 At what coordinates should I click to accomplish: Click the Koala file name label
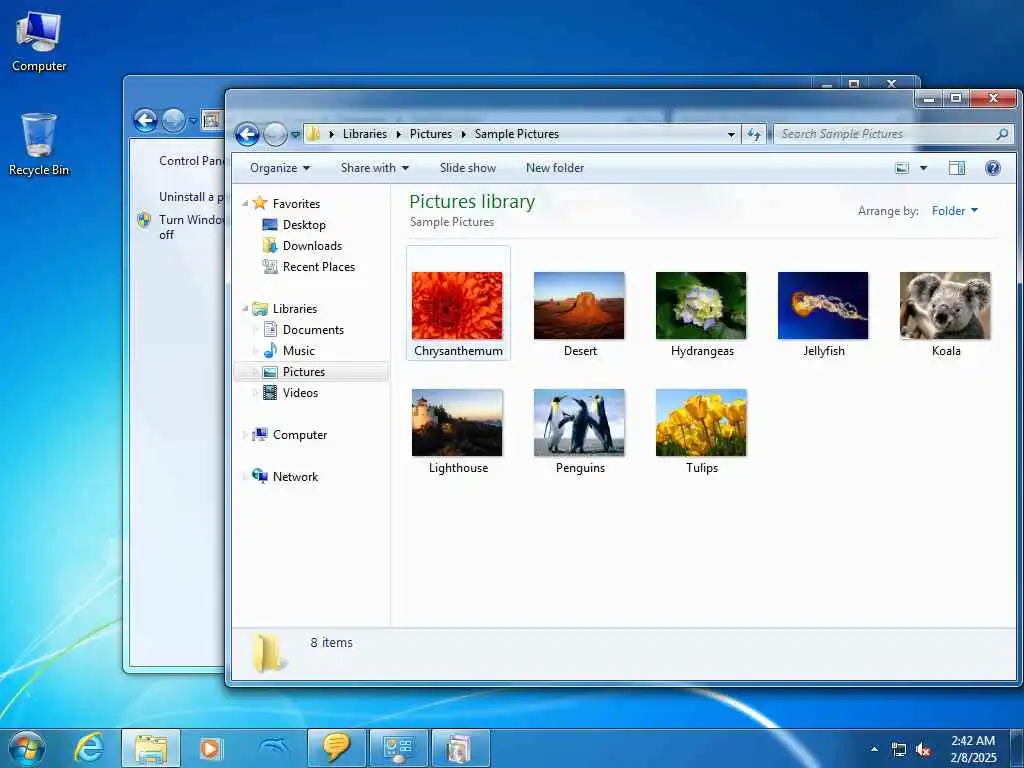coord(946,351)
